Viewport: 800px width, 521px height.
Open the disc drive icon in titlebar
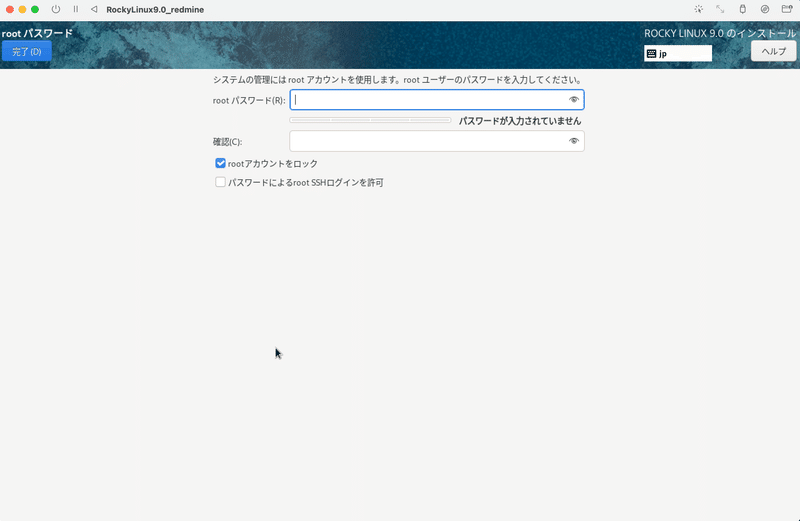[x=764, y=9]
